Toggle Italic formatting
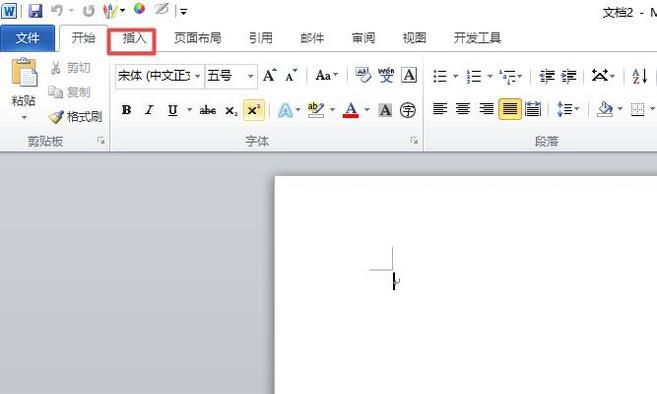The width and height of the screenshot is (657, 394). (x=149, y=110)
